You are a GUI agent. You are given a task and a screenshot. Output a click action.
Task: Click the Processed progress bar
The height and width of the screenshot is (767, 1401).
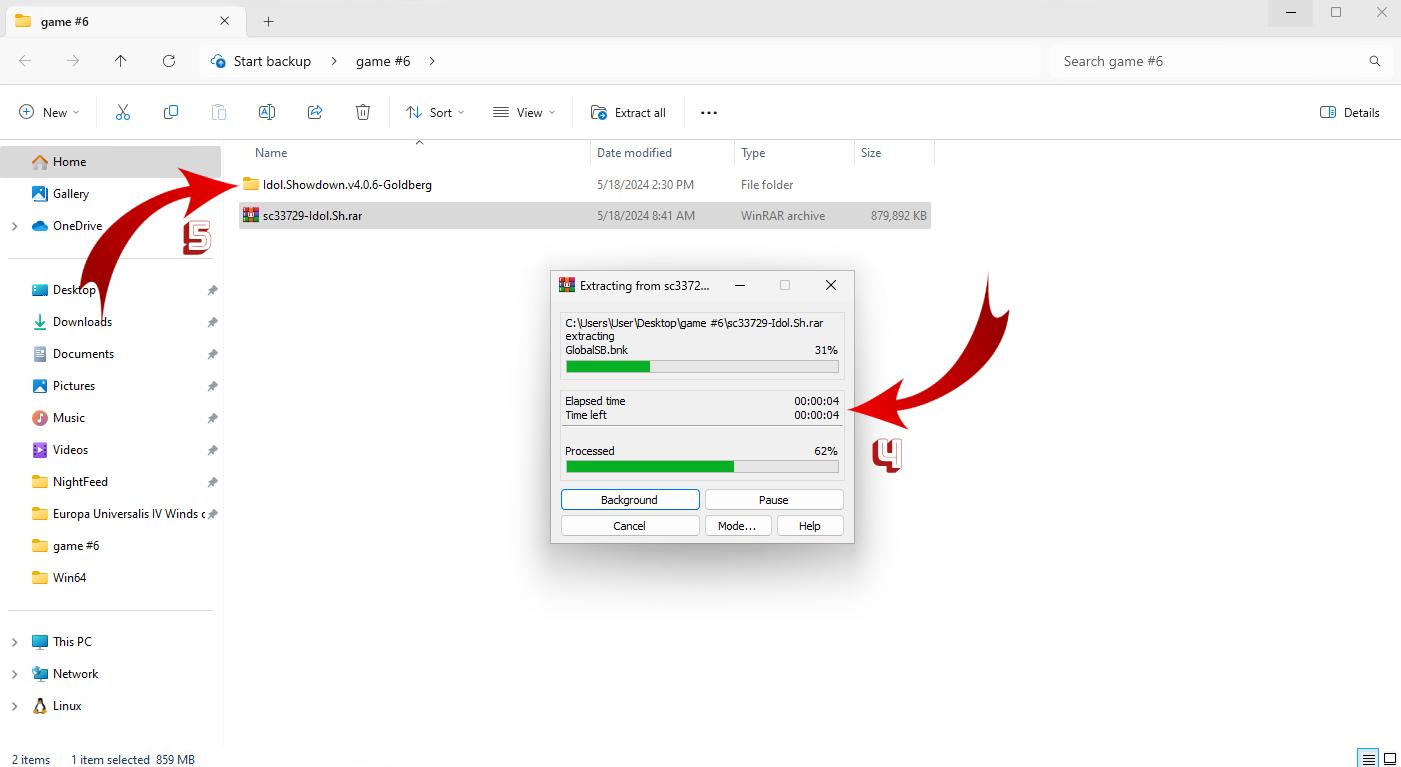pyautogui.click(x=702, y=466)
